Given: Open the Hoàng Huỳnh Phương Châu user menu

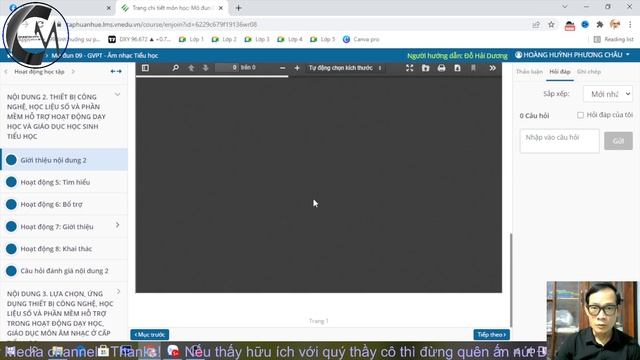Looking at the screenshot, I should [x=572, y=55].
